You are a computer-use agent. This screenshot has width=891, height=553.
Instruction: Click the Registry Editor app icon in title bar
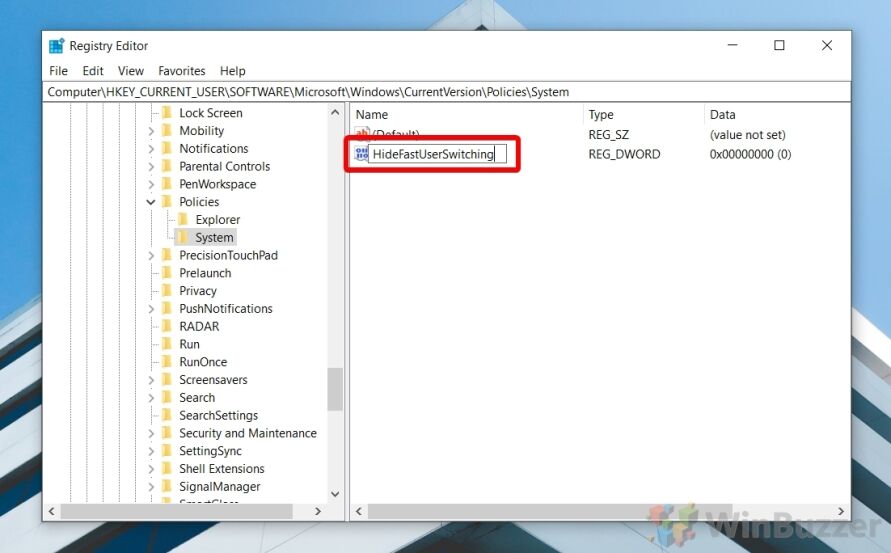[x=56, y=46]
